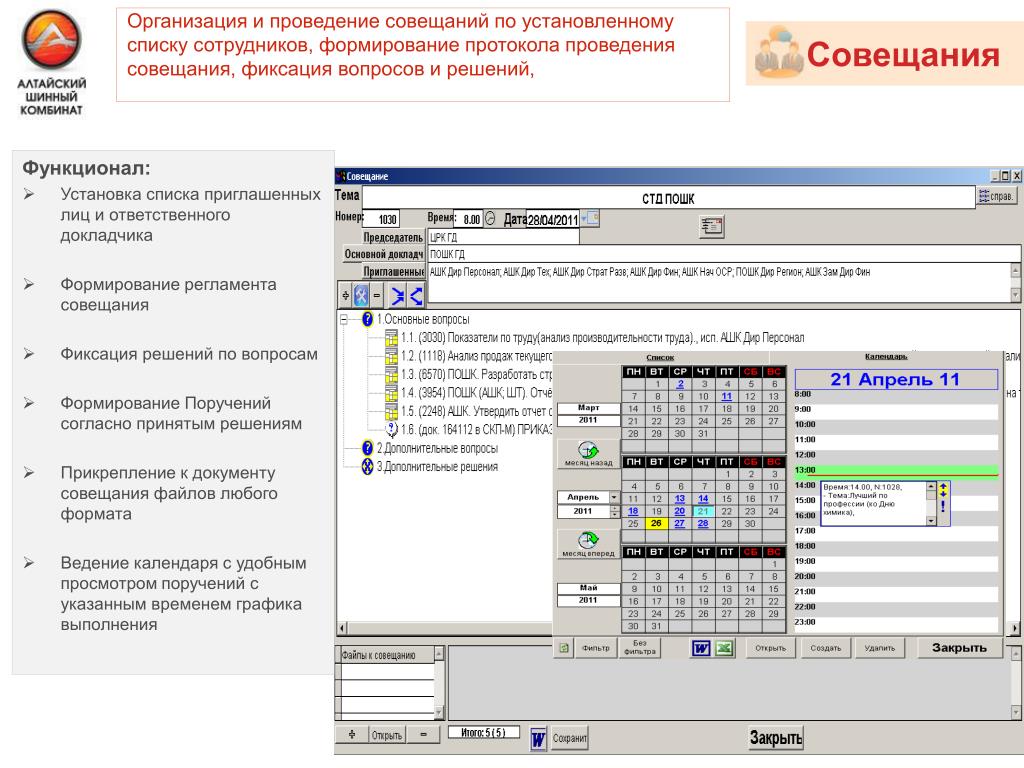Click the minus button in the agenda toolbar
Viewport: 1024px width, 768px height.
376,296
